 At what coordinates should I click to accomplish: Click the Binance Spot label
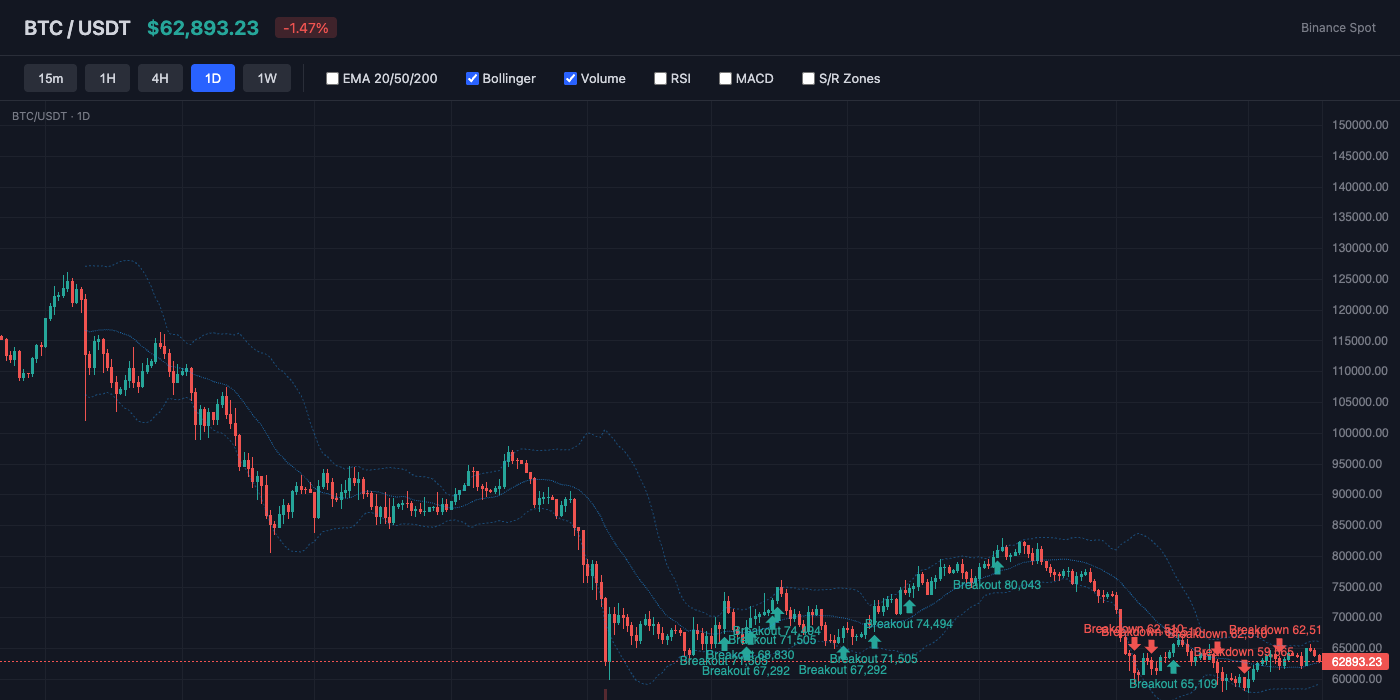click(x=1338, y=28)
